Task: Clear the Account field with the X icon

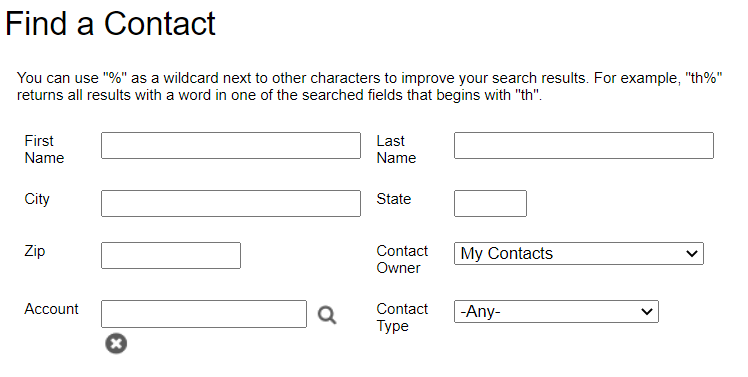Action: [x=116, y=343]
